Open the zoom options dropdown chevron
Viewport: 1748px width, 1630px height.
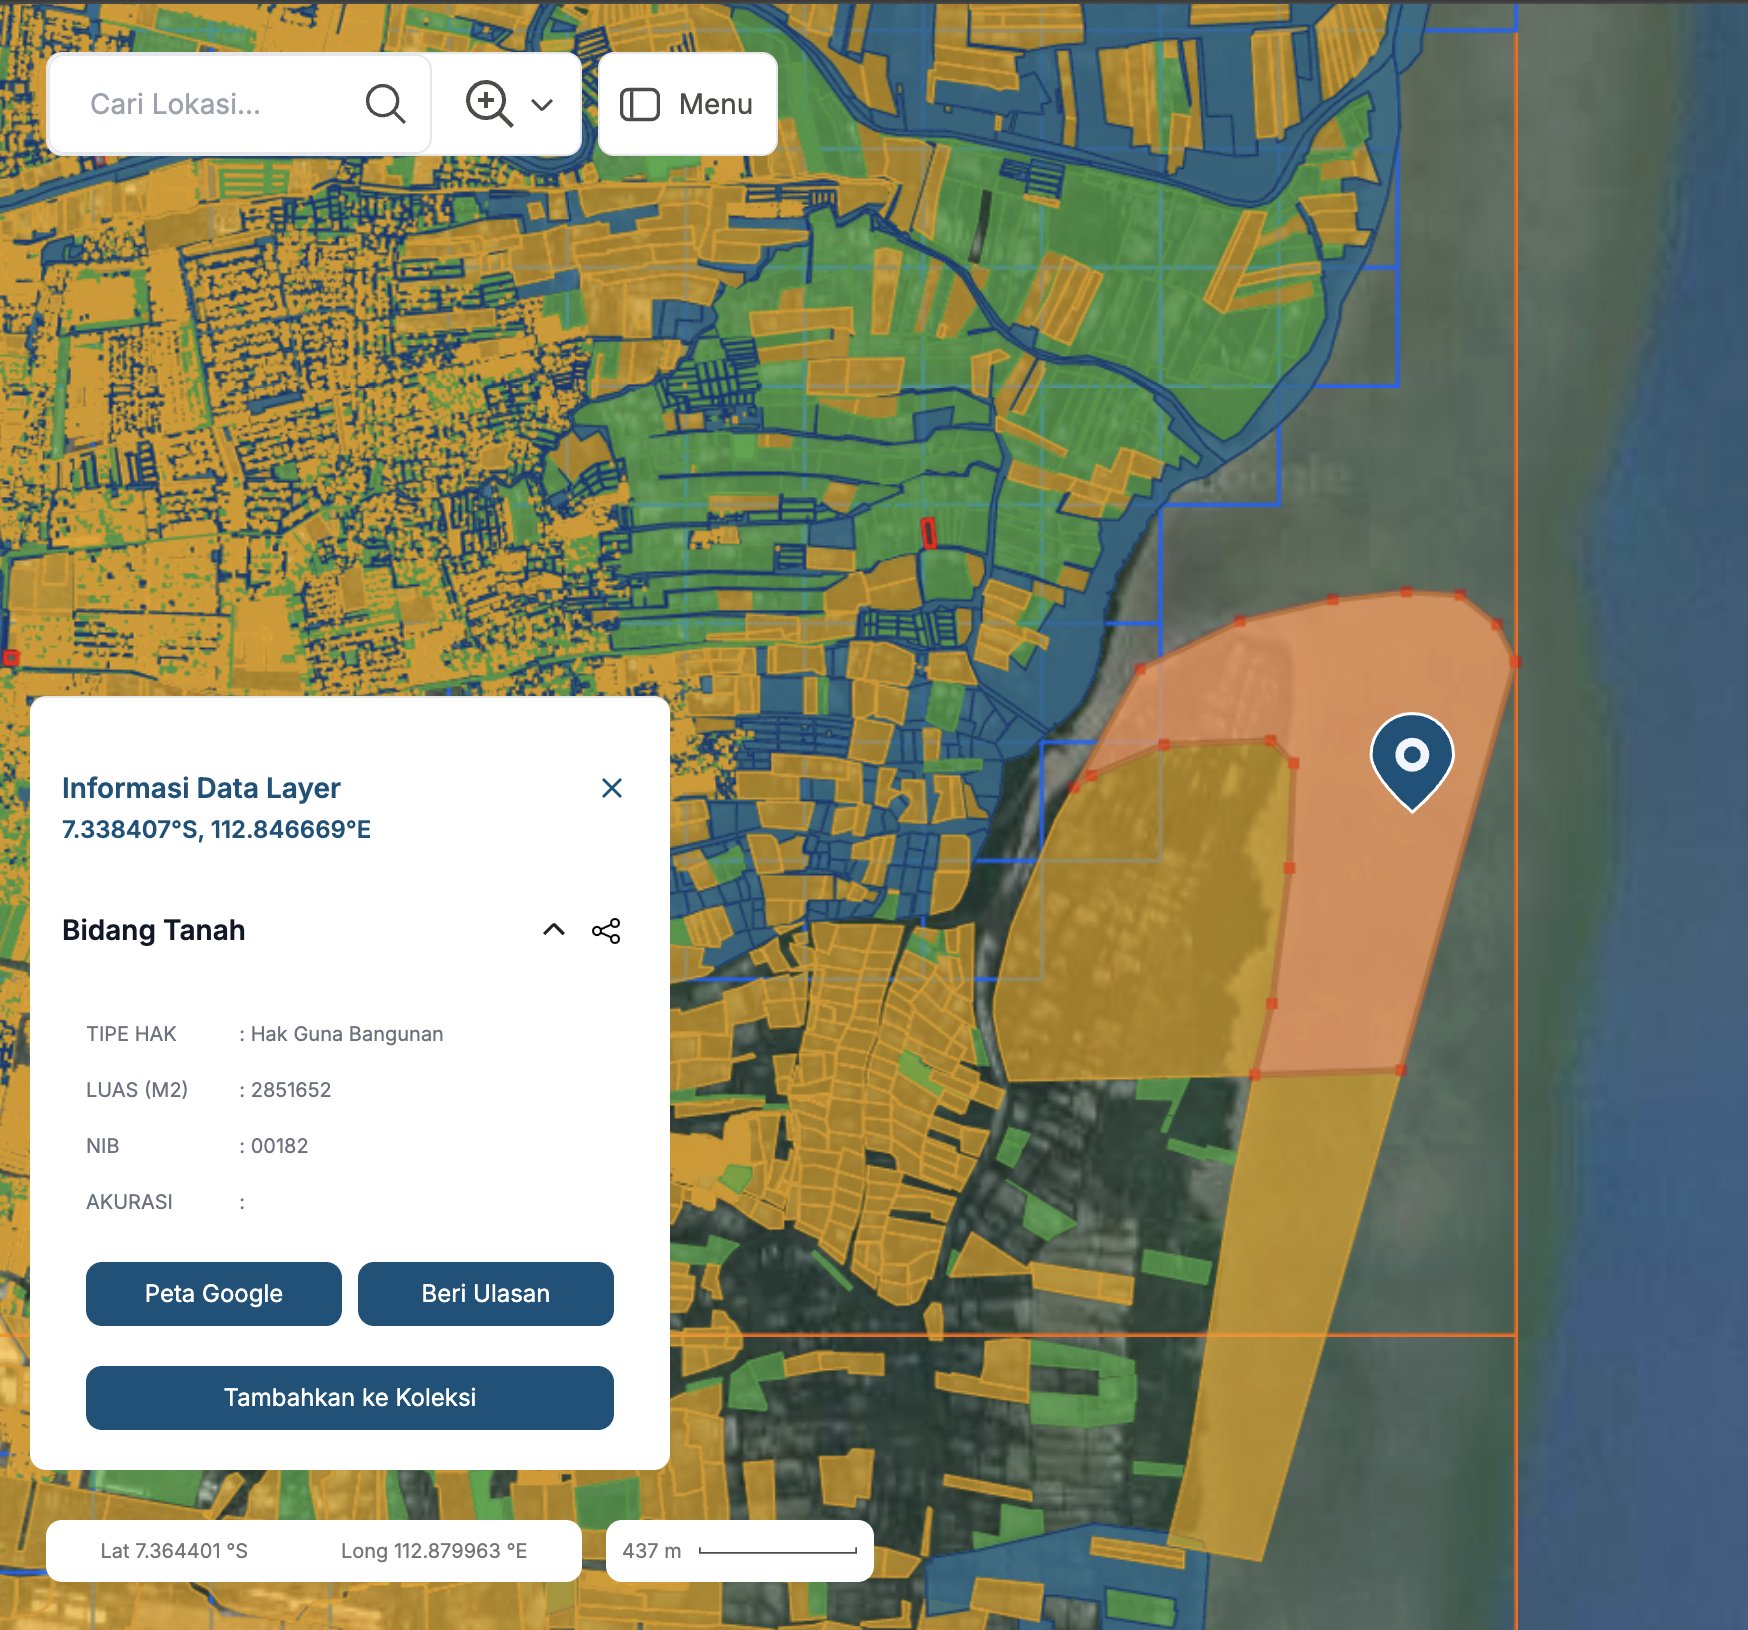(542, 105)
